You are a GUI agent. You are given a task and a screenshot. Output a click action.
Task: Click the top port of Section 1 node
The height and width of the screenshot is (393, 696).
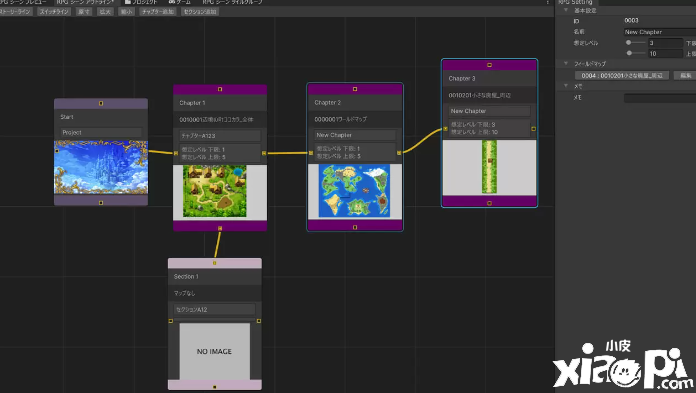(x=214, y=263)
